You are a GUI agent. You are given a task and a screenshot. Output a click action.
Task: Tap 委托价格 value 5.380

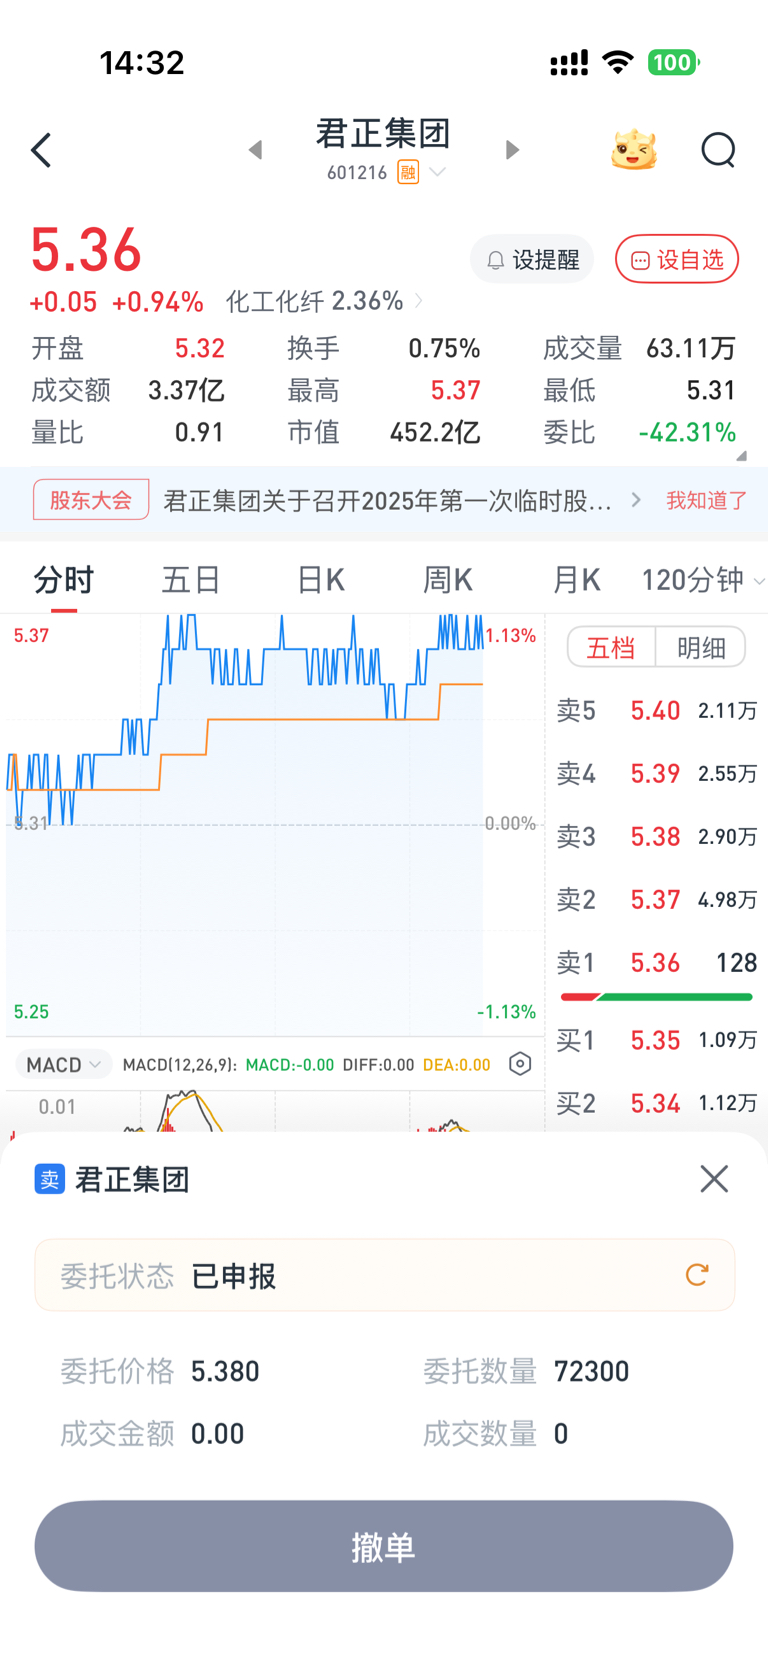pos(225,1371)
